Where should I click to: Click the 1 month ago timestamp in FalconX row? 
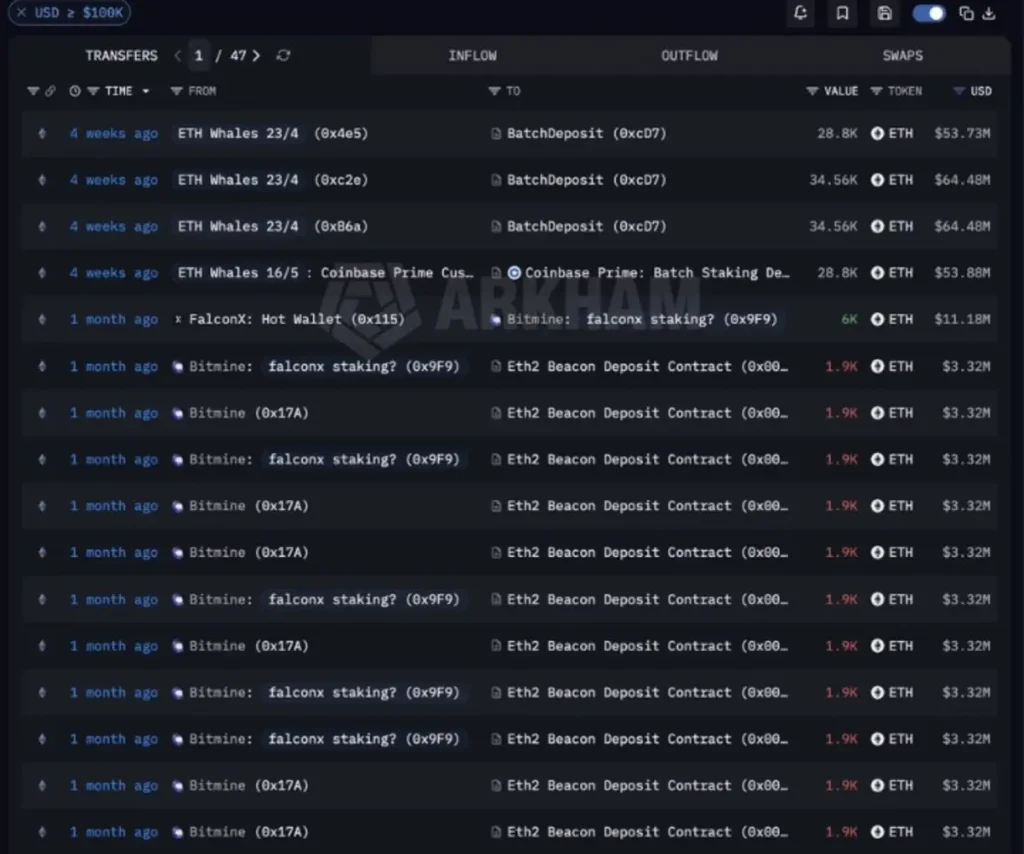click(114, 319)
